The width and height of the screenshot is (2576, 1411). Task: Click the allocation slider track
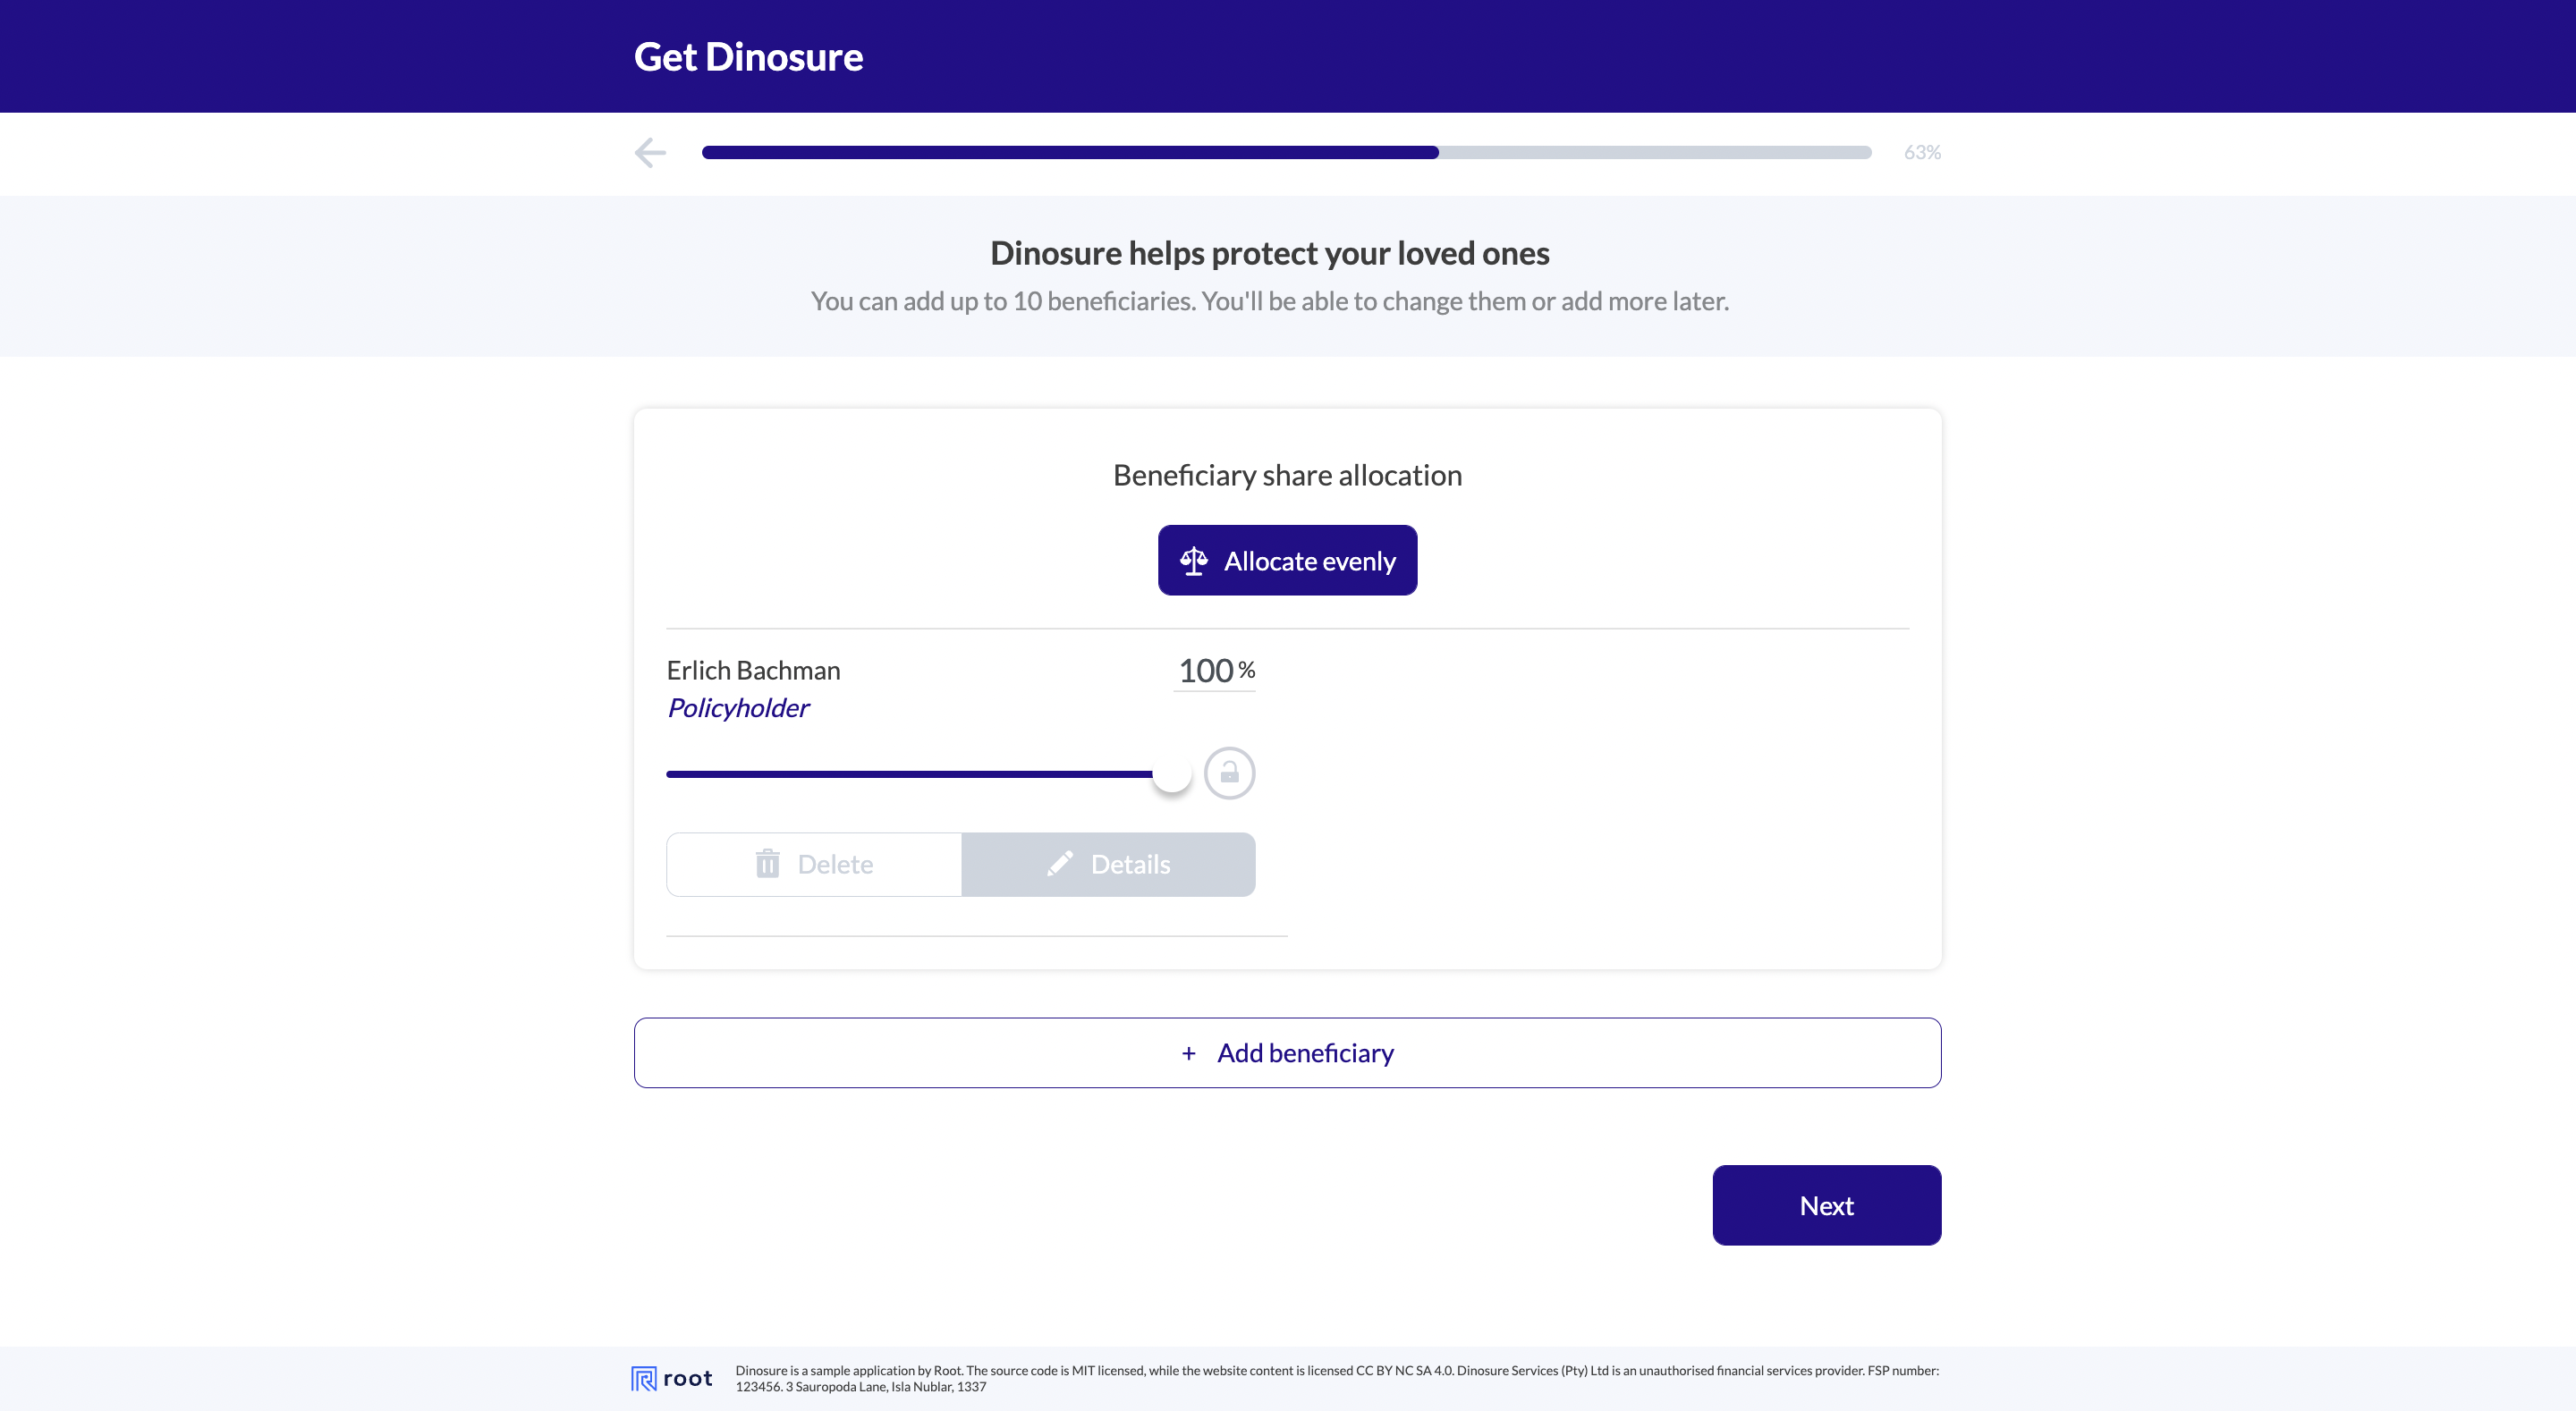900,774
